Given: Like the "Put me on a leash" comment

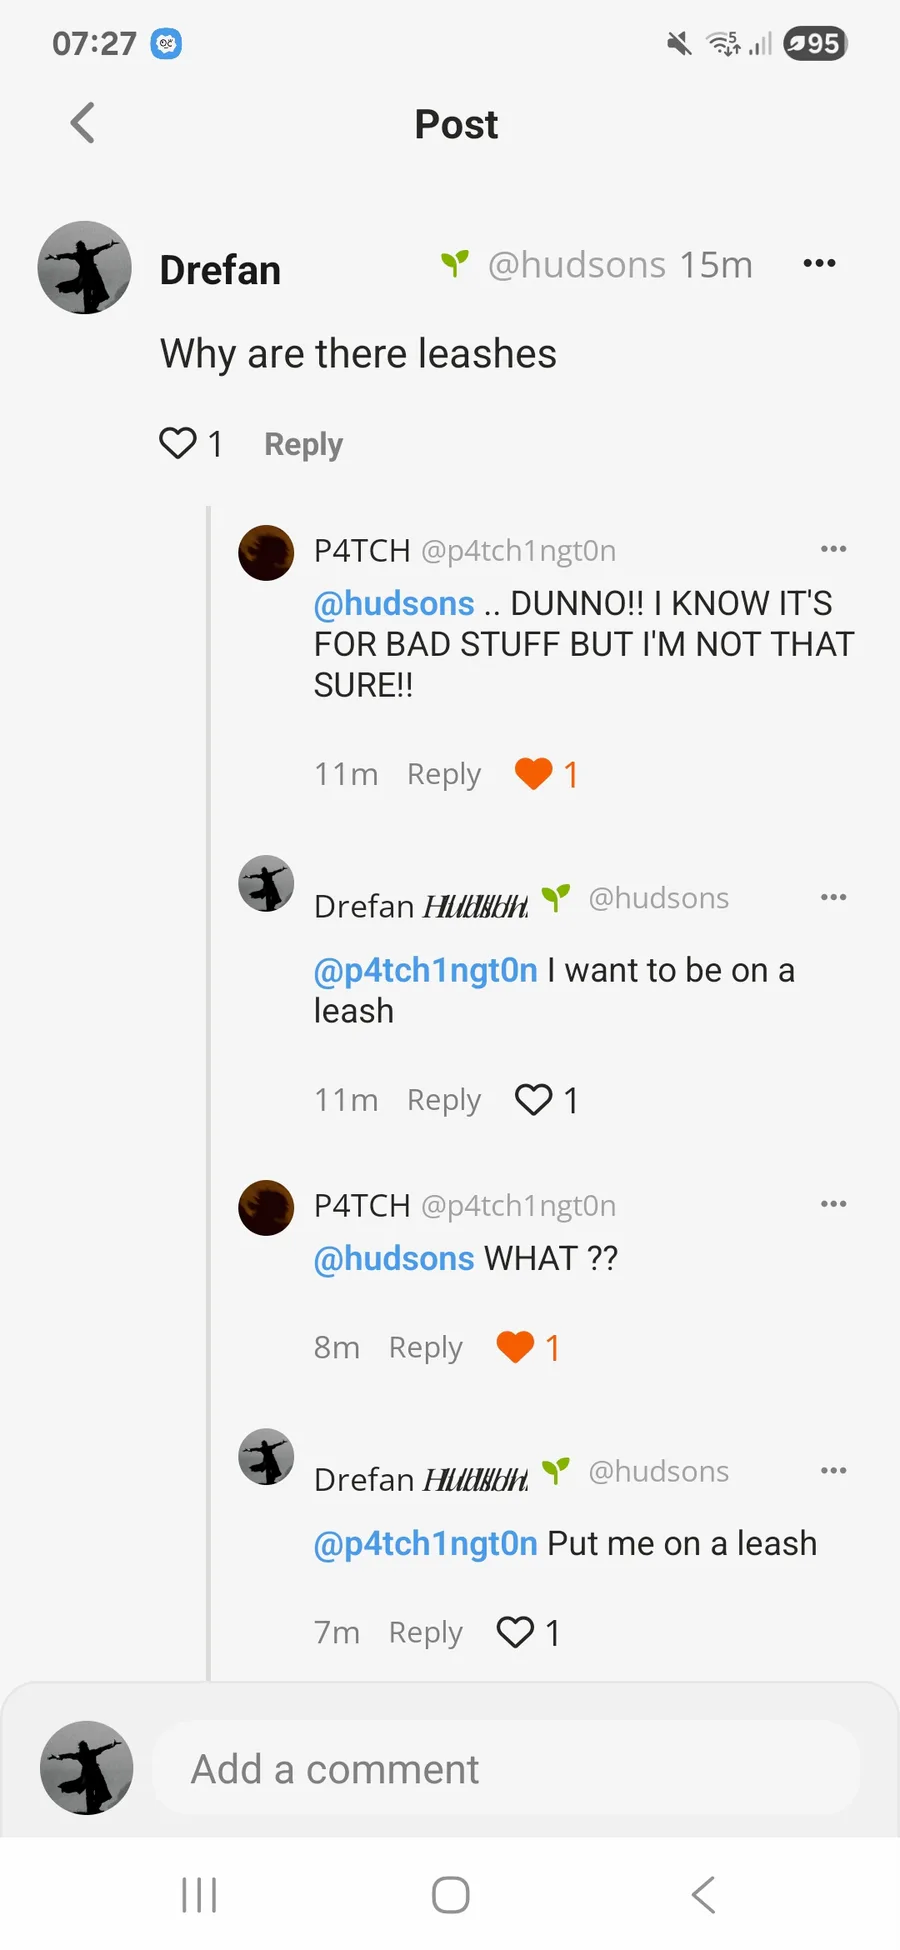Looking at the screenshot, I should click(515, 1632).
